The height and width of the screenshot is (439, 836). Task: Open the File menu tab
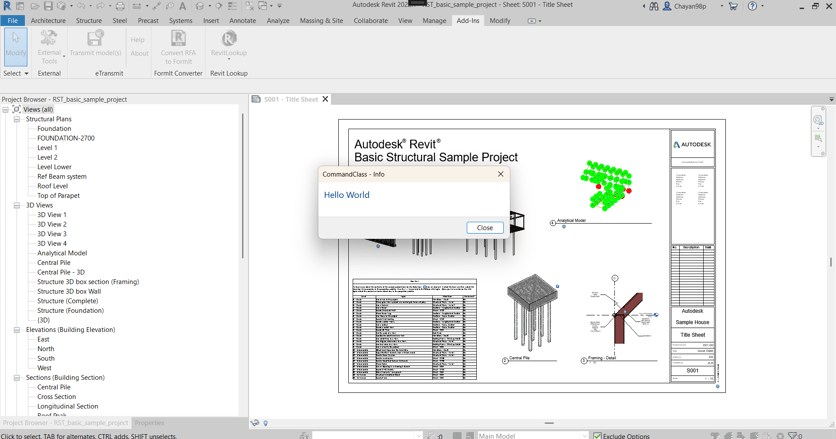click(x=13, y=21)
